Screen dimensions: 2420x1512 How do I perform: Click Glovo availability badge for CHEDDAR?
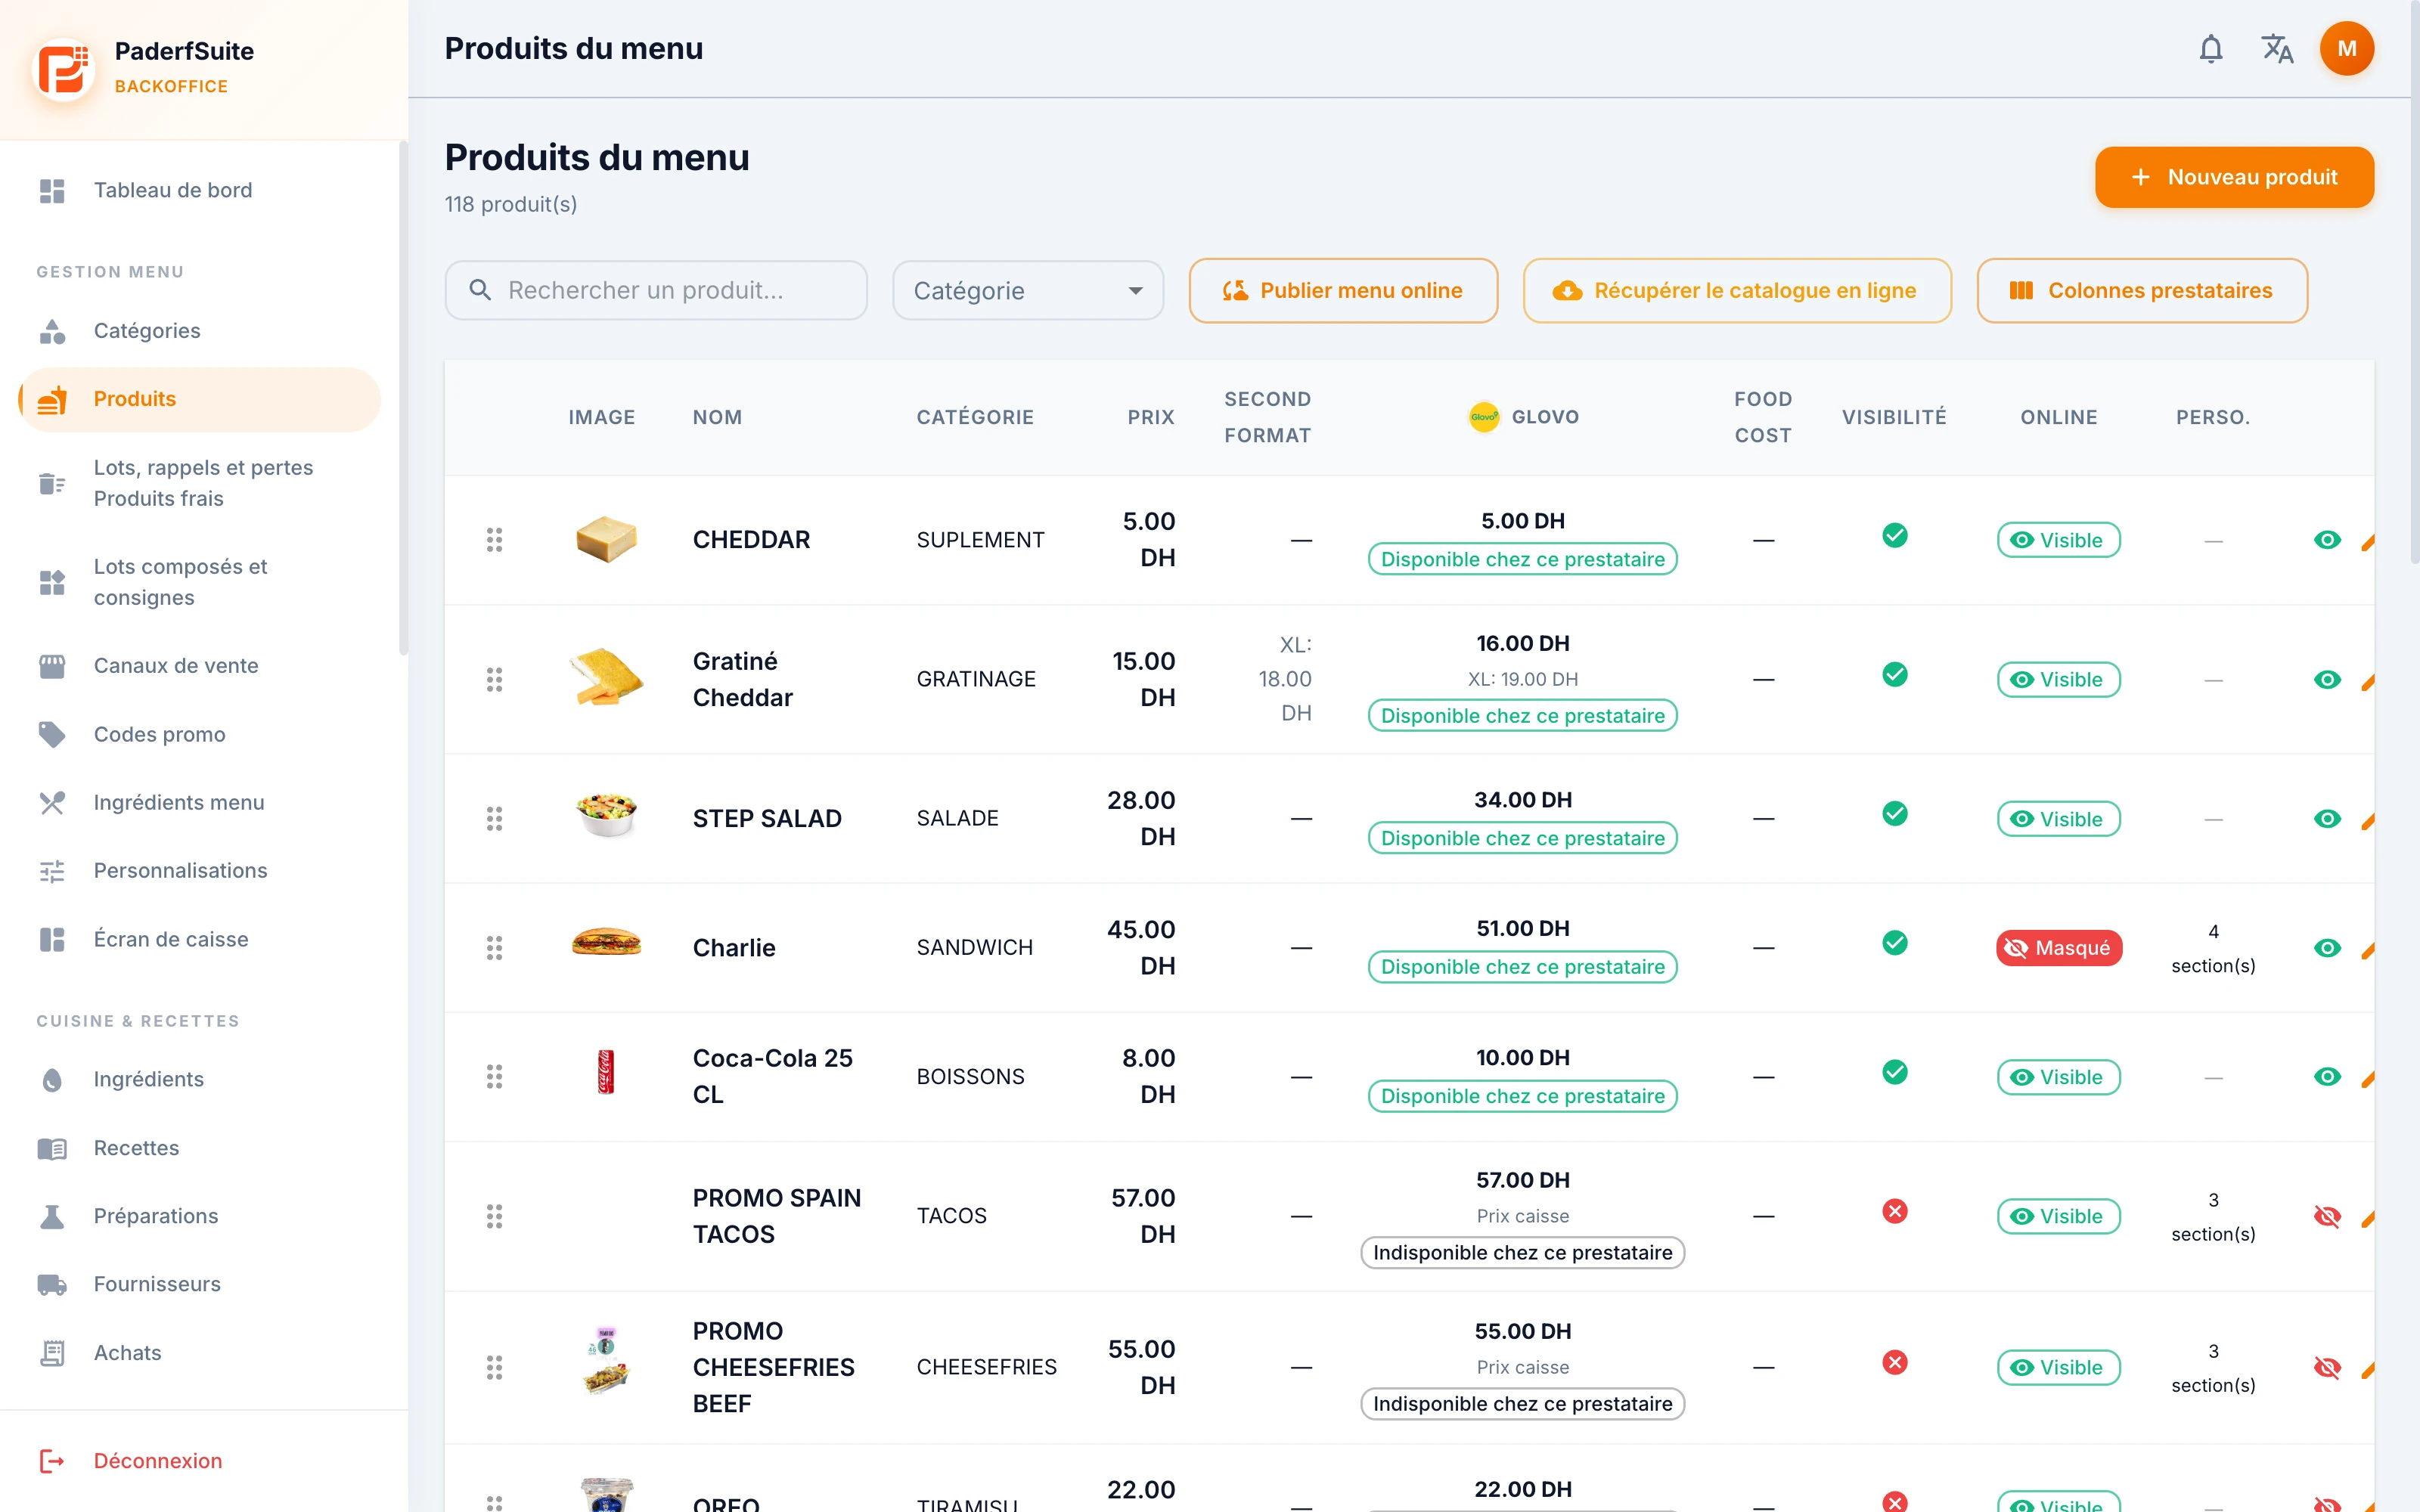coord(1522,559)
